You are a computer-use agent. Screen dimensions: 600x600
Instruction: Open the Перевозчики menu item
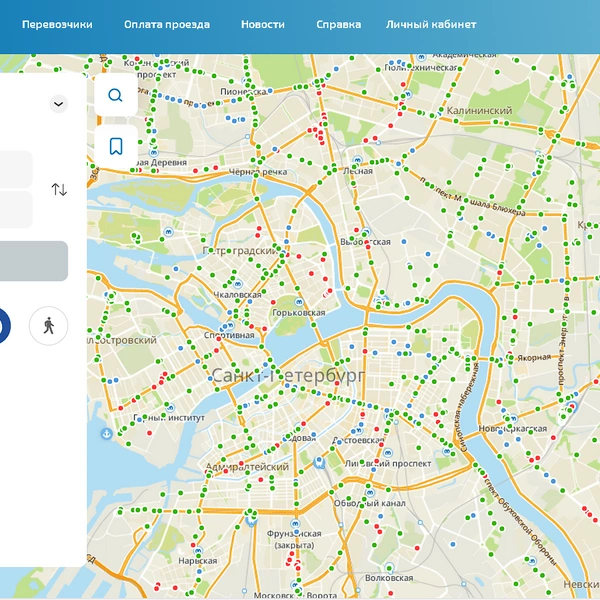point(57,24)
